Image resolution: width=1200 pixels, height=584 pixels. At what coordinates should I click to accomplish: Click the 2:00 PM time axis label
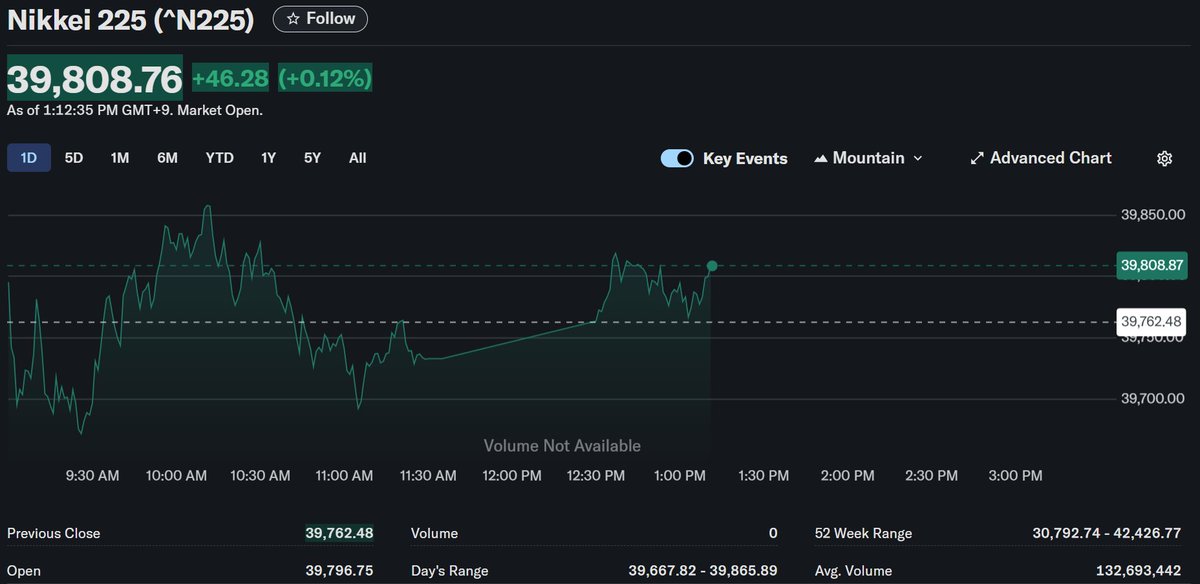(x=847, y=476)
